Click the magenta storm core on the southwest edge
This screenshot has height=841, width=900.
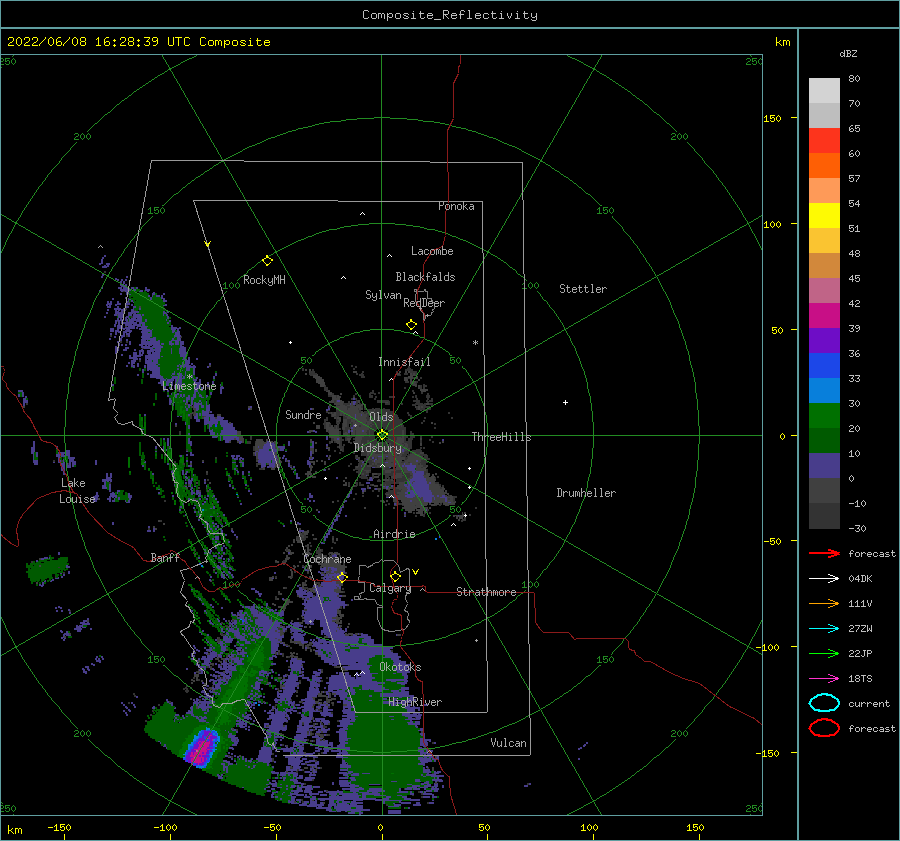point(202,747)
